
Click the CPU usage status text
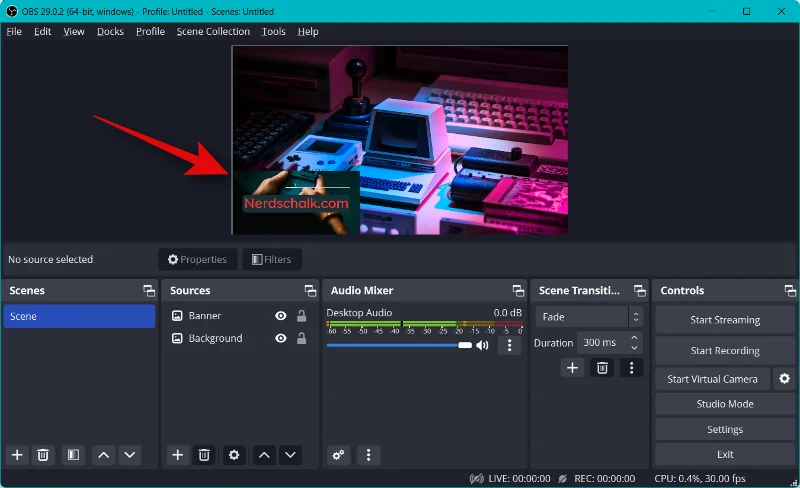[x=699, y=479]
